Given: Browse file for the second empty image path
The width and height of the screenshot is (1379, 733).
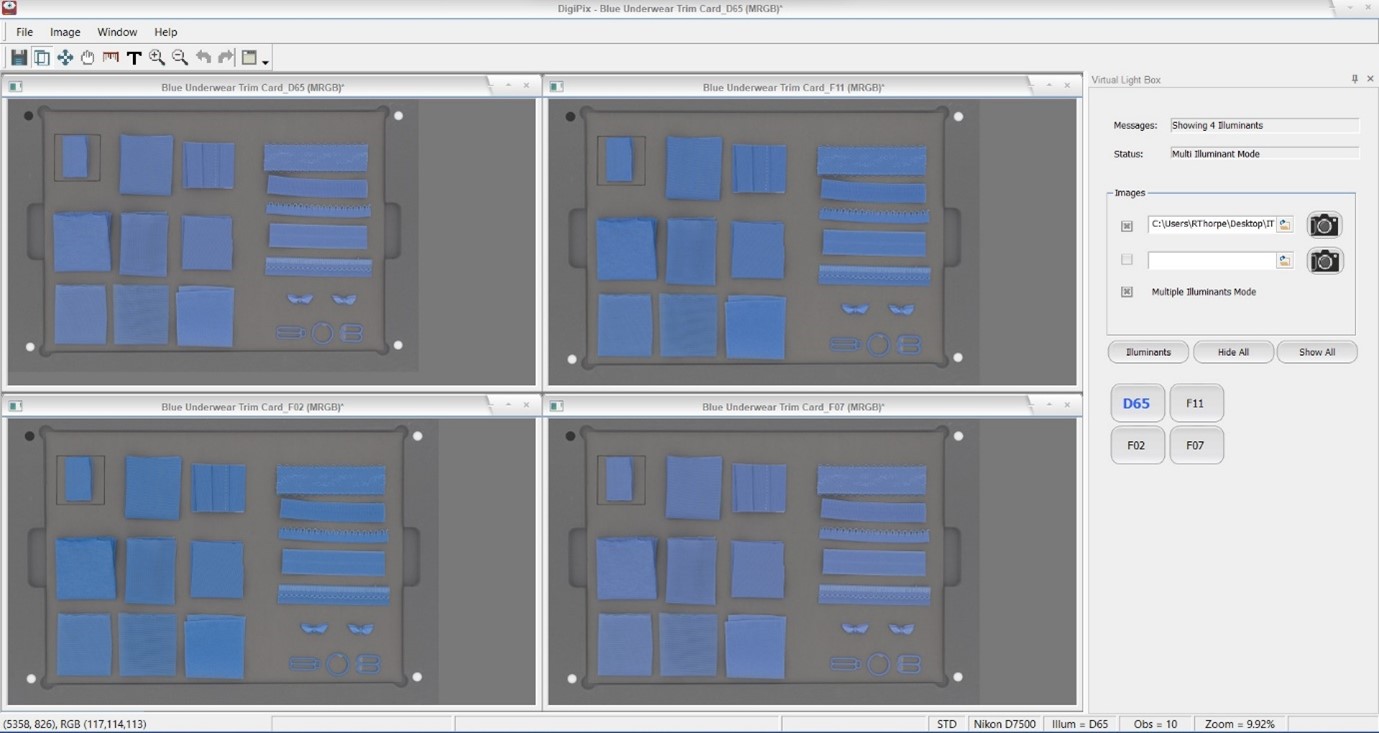Looking at the screenshot, I should (x=1285, y=261).
